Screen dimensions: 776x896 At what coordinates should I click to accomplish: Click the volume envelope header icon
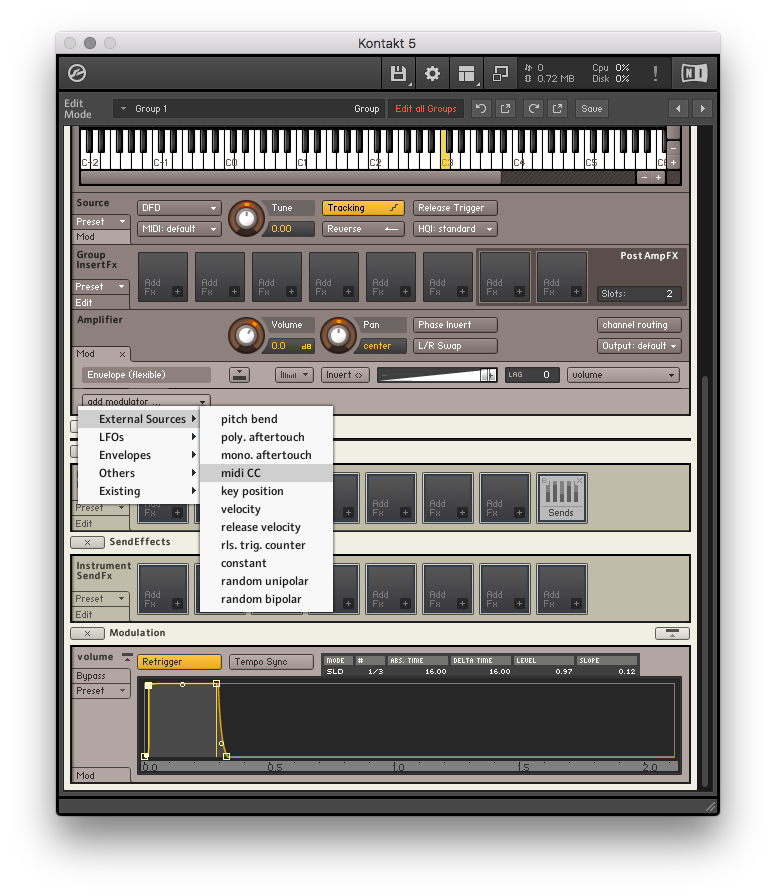(127, 657)
